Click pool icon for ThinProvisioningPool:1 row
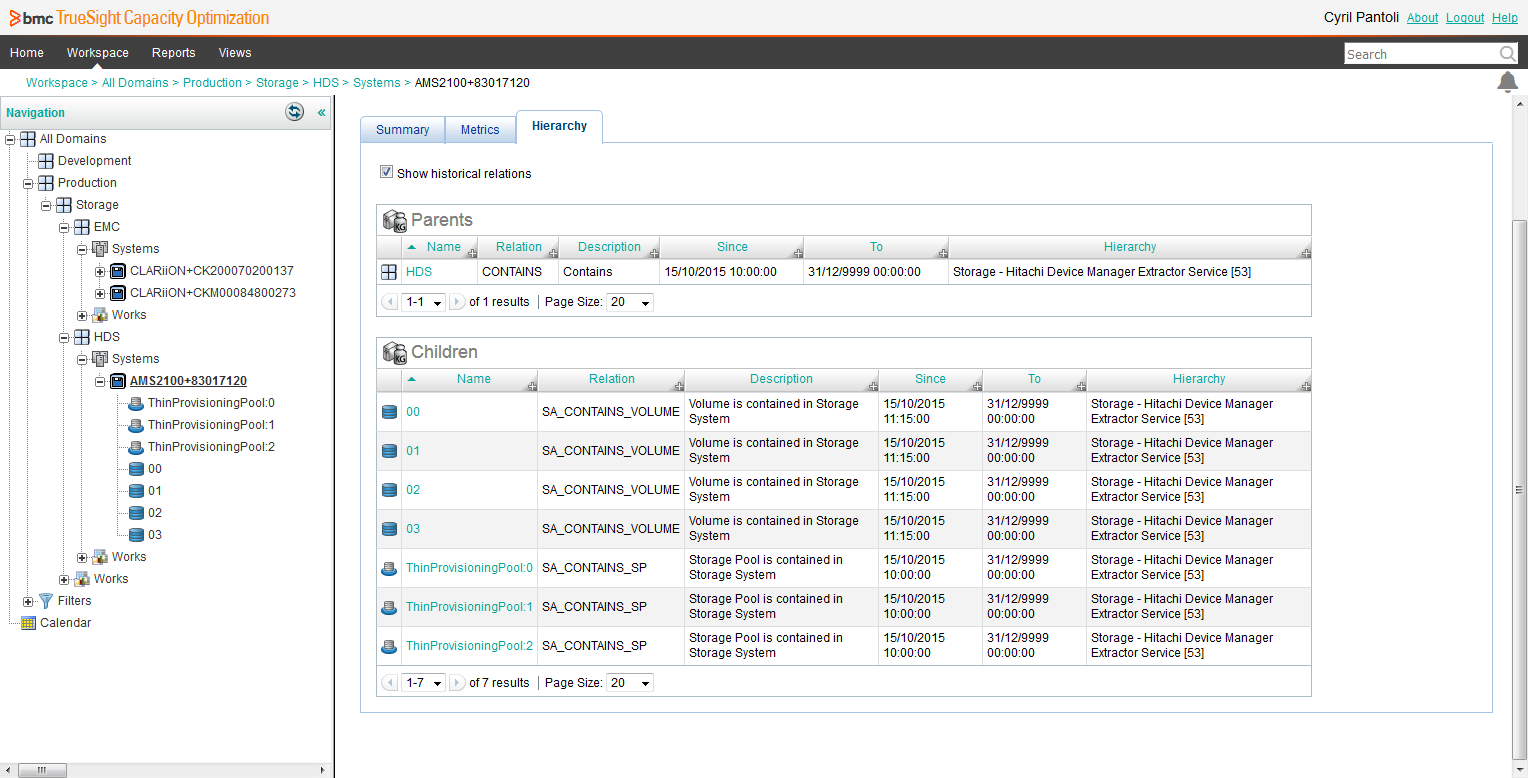 click(389, 607)
